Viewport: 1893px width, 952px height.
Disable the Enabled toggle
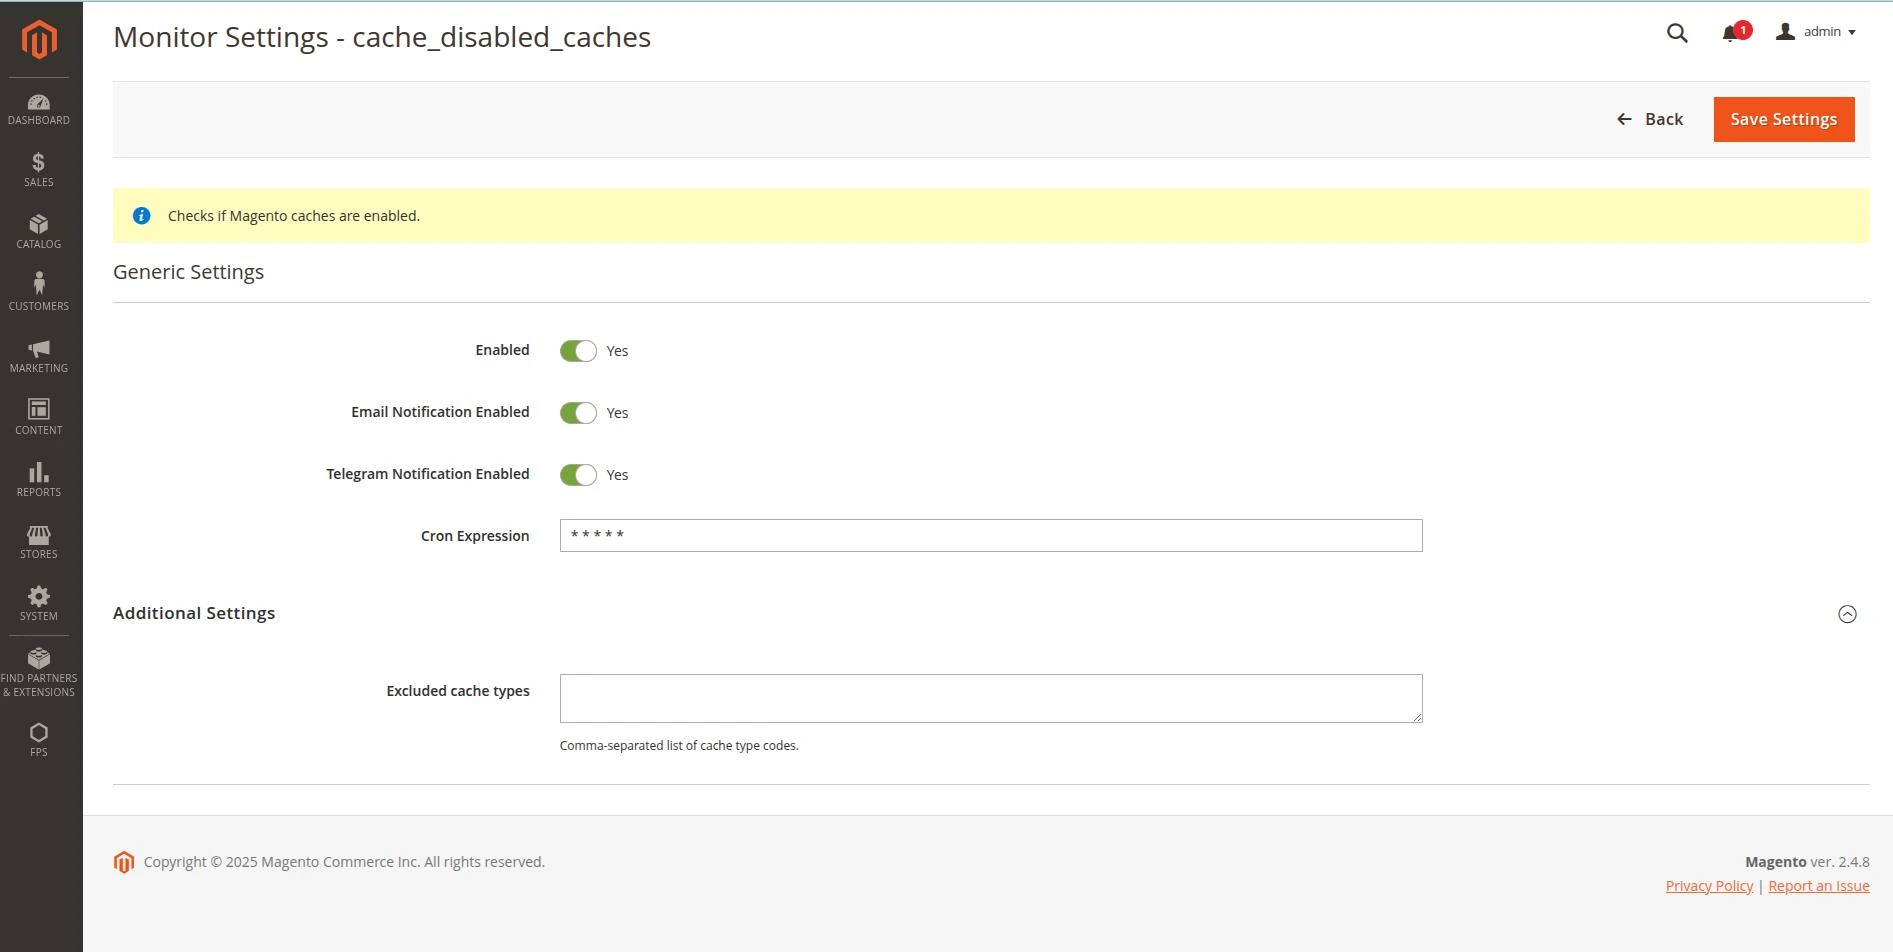tap(578, 350)
